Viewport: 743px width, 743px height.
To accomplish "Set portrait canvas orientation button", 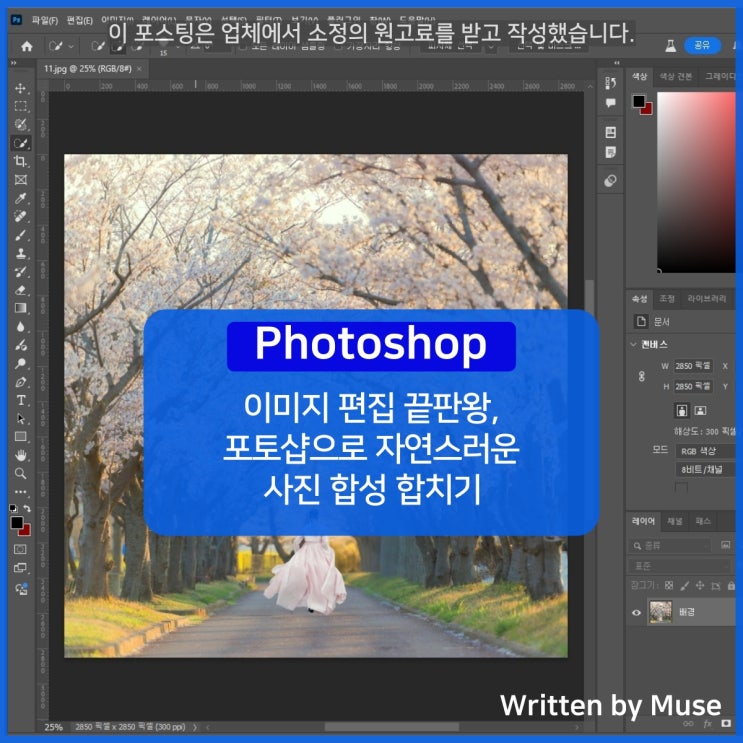I will pyautogui.click(x=681, y=410).
